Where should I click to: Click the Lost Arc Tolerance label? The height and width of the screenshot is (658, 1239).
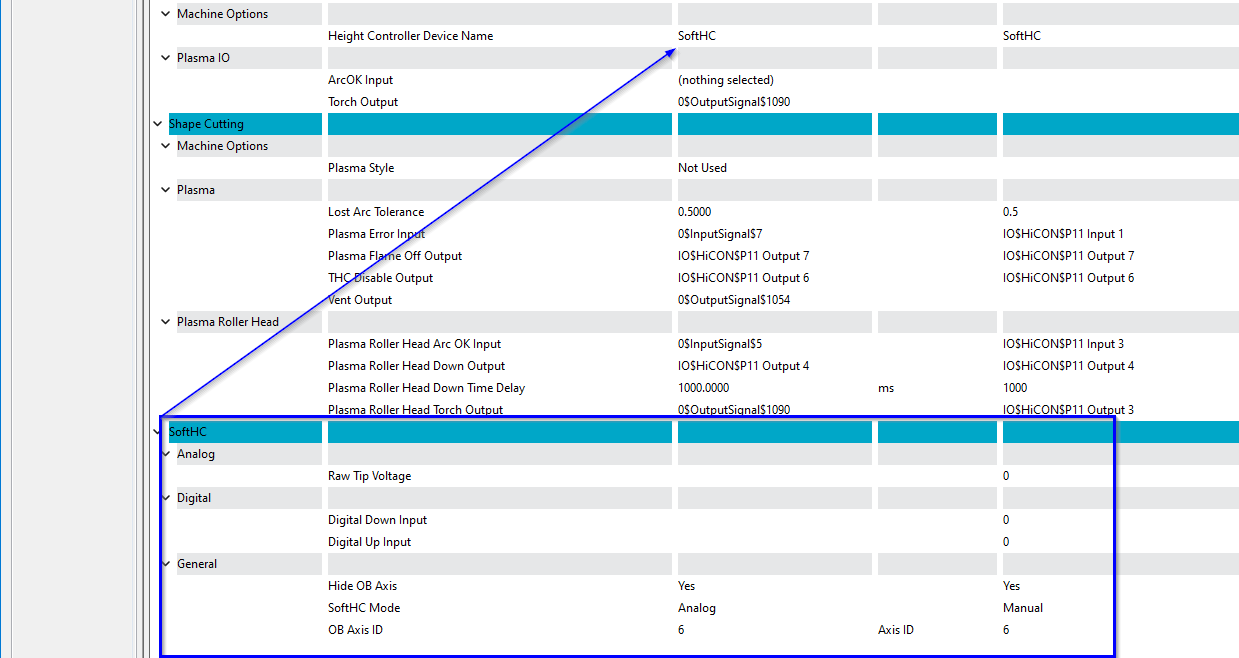[x=376, y=212]
